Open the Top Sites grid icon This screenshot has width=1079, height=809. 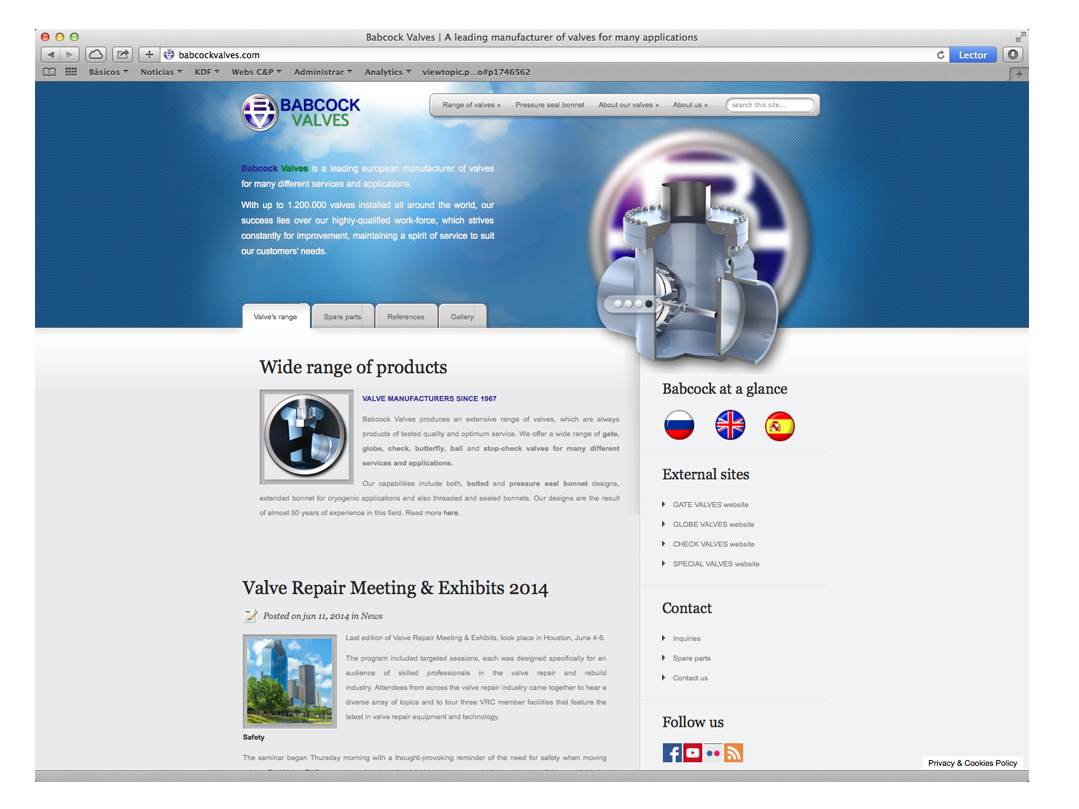[71, 72]
